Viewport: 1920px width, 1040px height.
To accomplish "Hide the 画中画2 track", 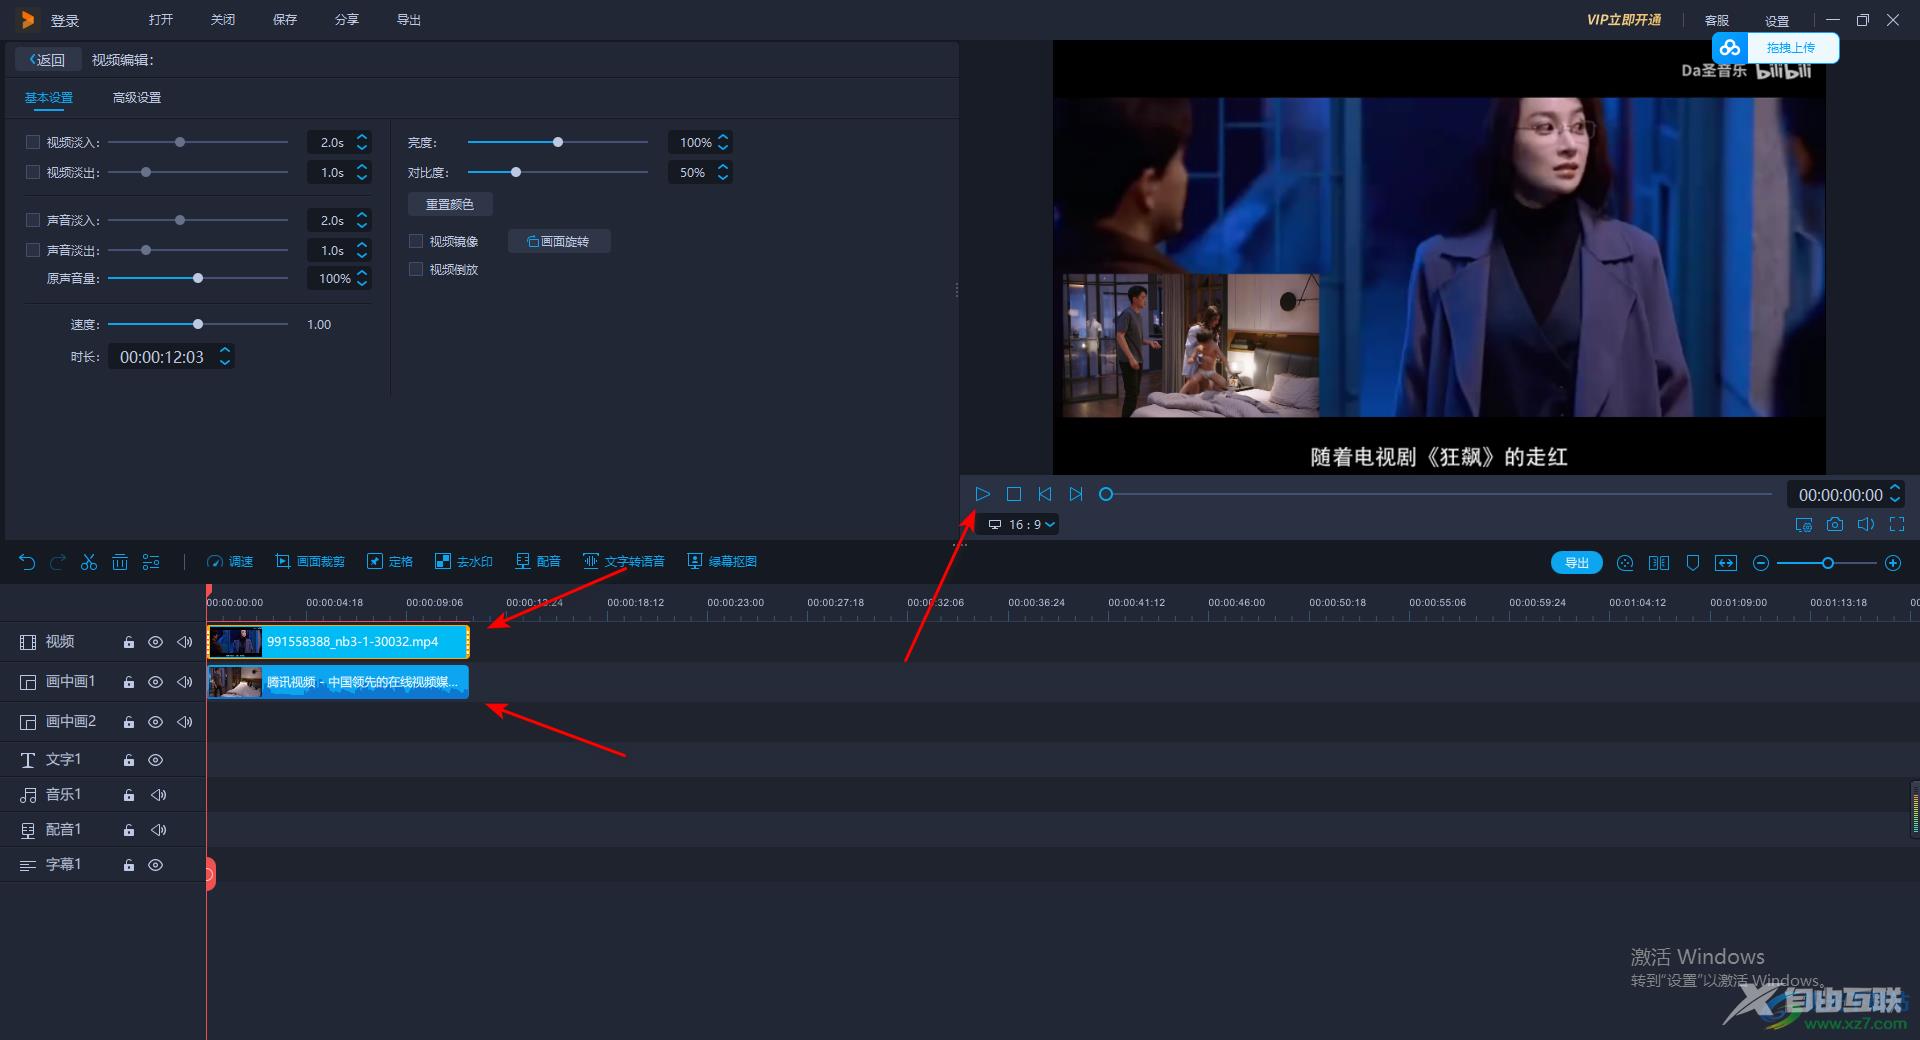I will 155,722.
